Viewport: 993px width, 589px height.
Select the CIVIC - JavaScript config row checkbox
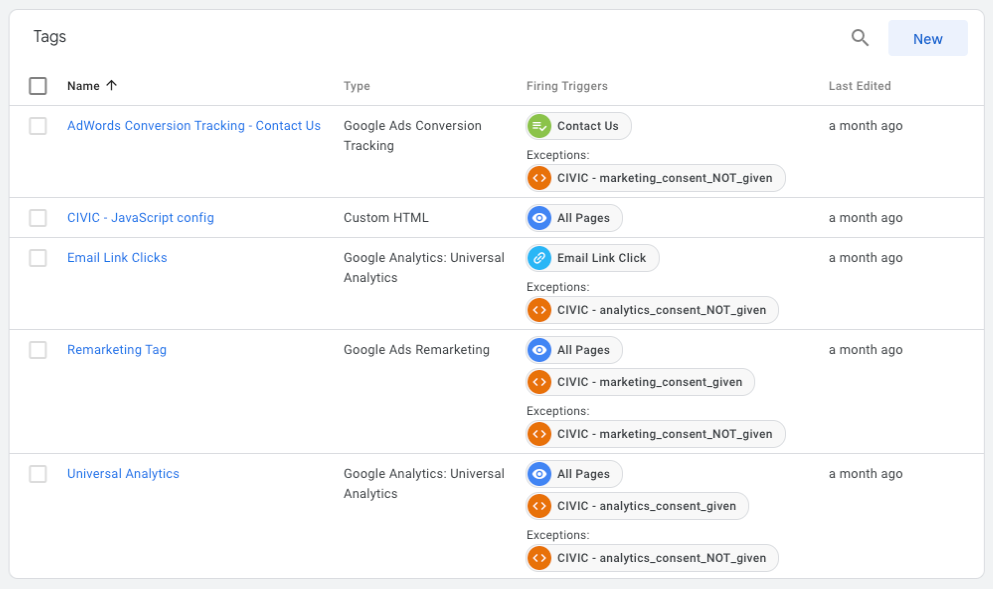[38, 218]
